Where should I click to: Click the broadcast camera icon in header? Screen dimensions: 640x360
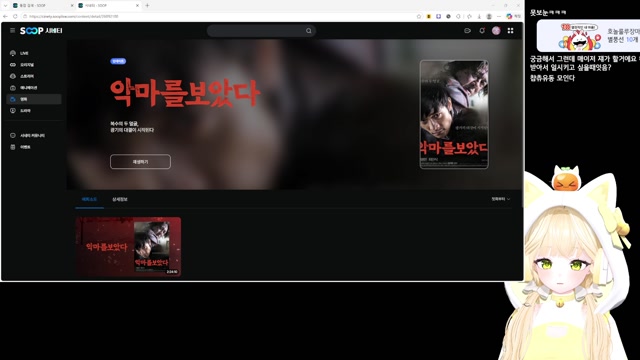[467, 31]
